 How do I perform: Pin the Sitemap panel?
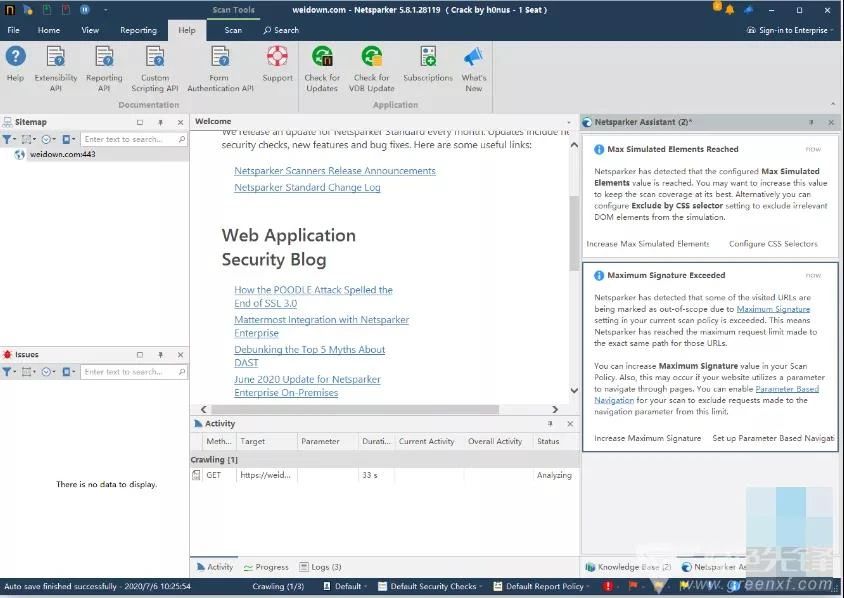click(161, 122)
